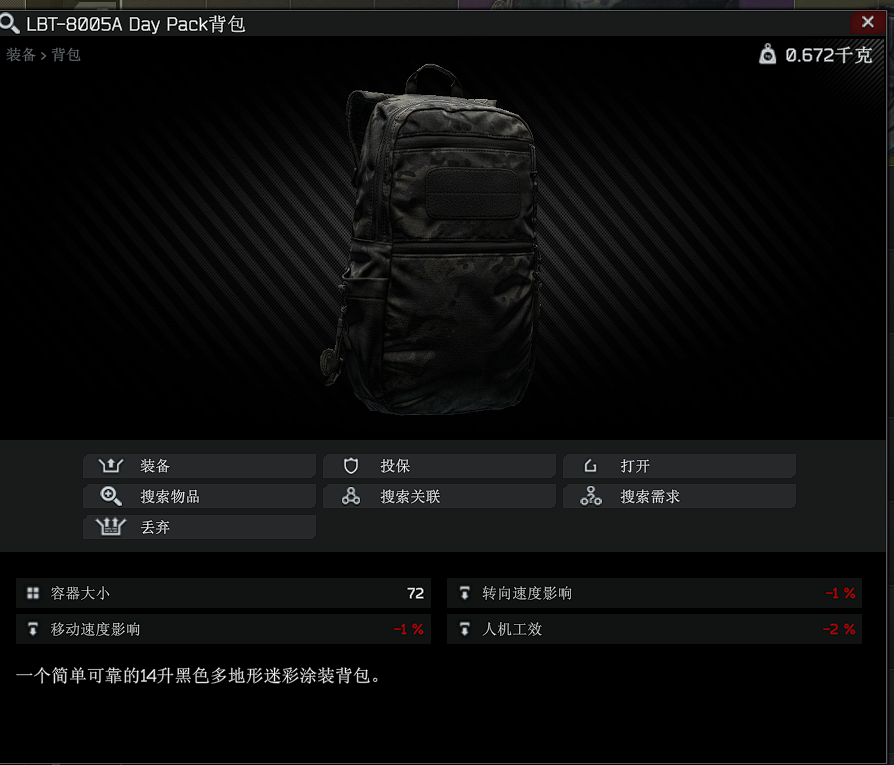Click the weight bag icon near 0.672千克
894x765 pixels.
[x=767, y=54]
